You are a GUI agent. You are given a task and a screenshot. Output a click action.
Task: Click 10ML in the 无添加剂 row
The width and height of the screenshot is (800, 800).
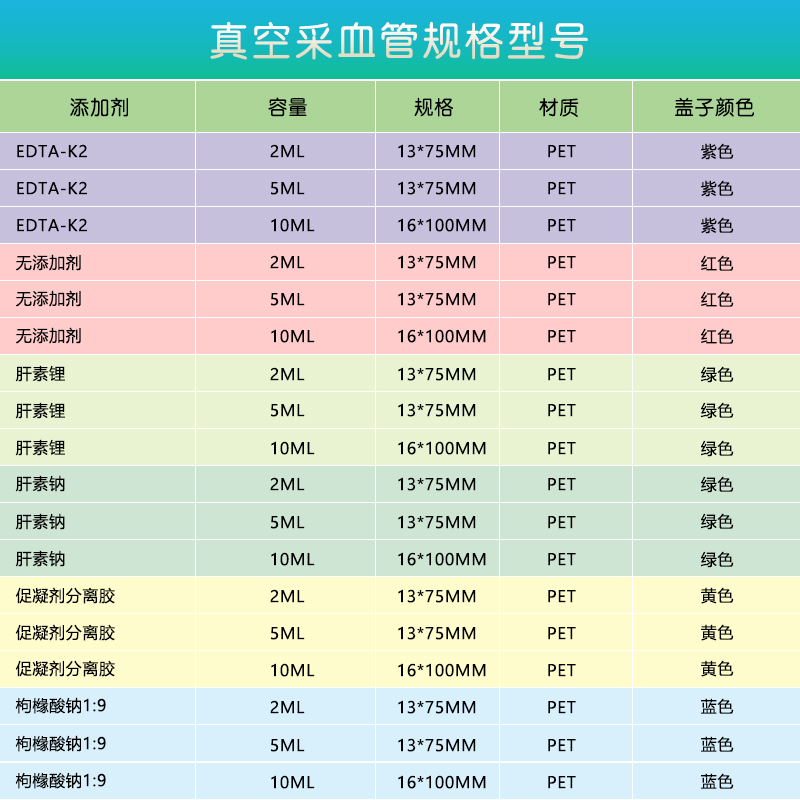pos(292,337)
